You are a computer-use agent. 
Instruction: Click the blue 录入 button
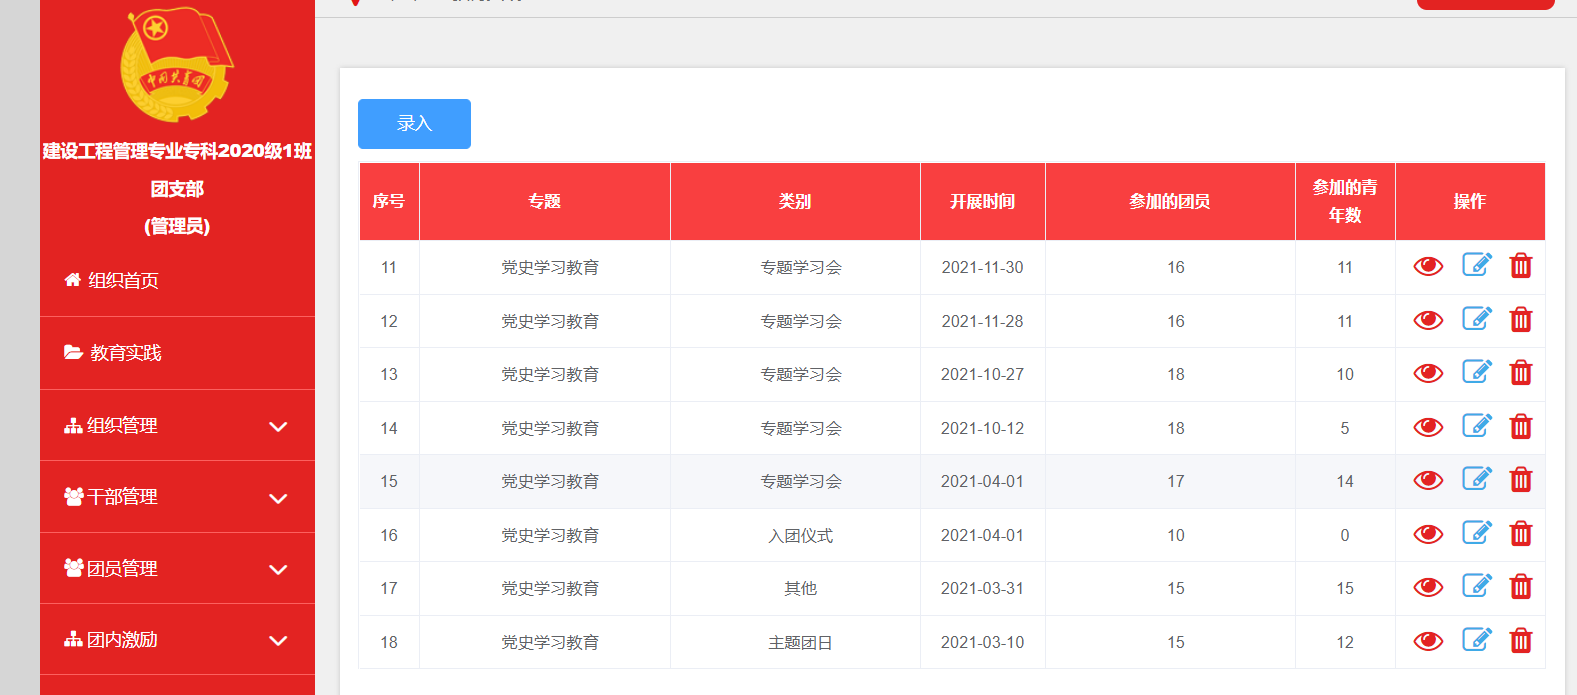[414, 124]
